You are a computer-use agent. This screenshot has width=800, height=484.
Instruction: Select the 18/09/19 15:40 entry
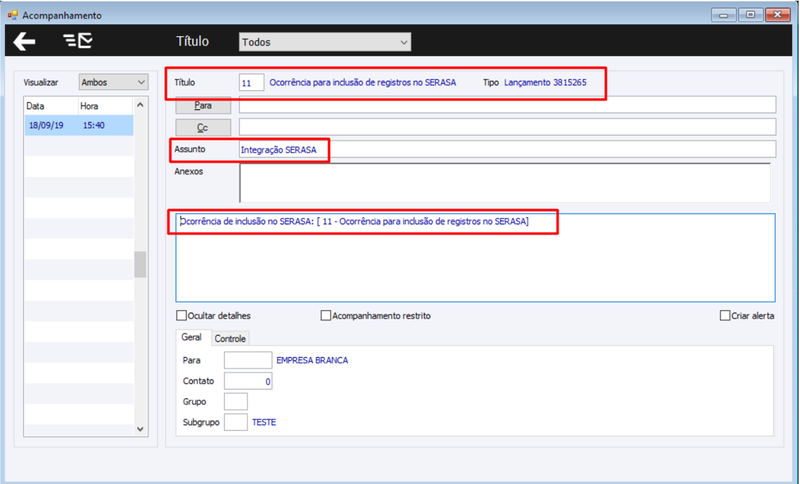(79, 125)
